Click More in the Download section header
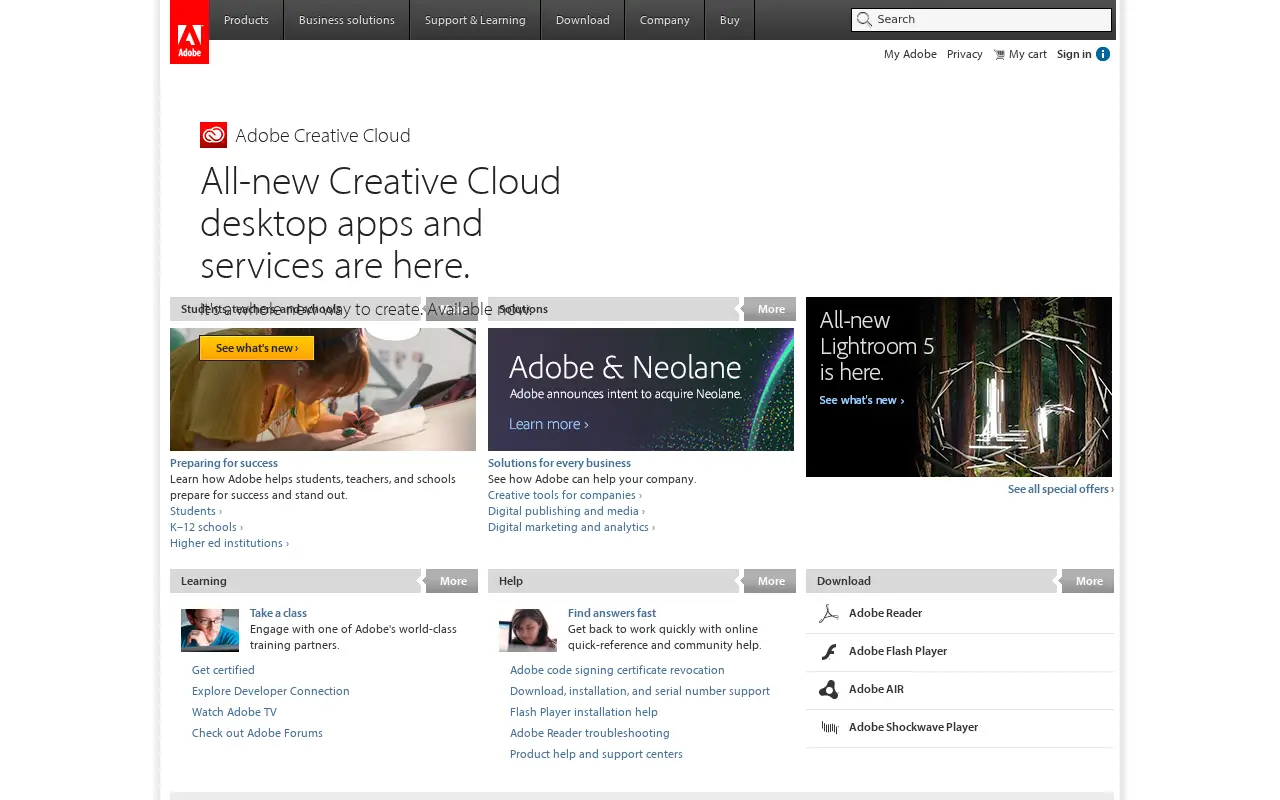This screenshot has height=800, width=1280. coord(1089,581)
